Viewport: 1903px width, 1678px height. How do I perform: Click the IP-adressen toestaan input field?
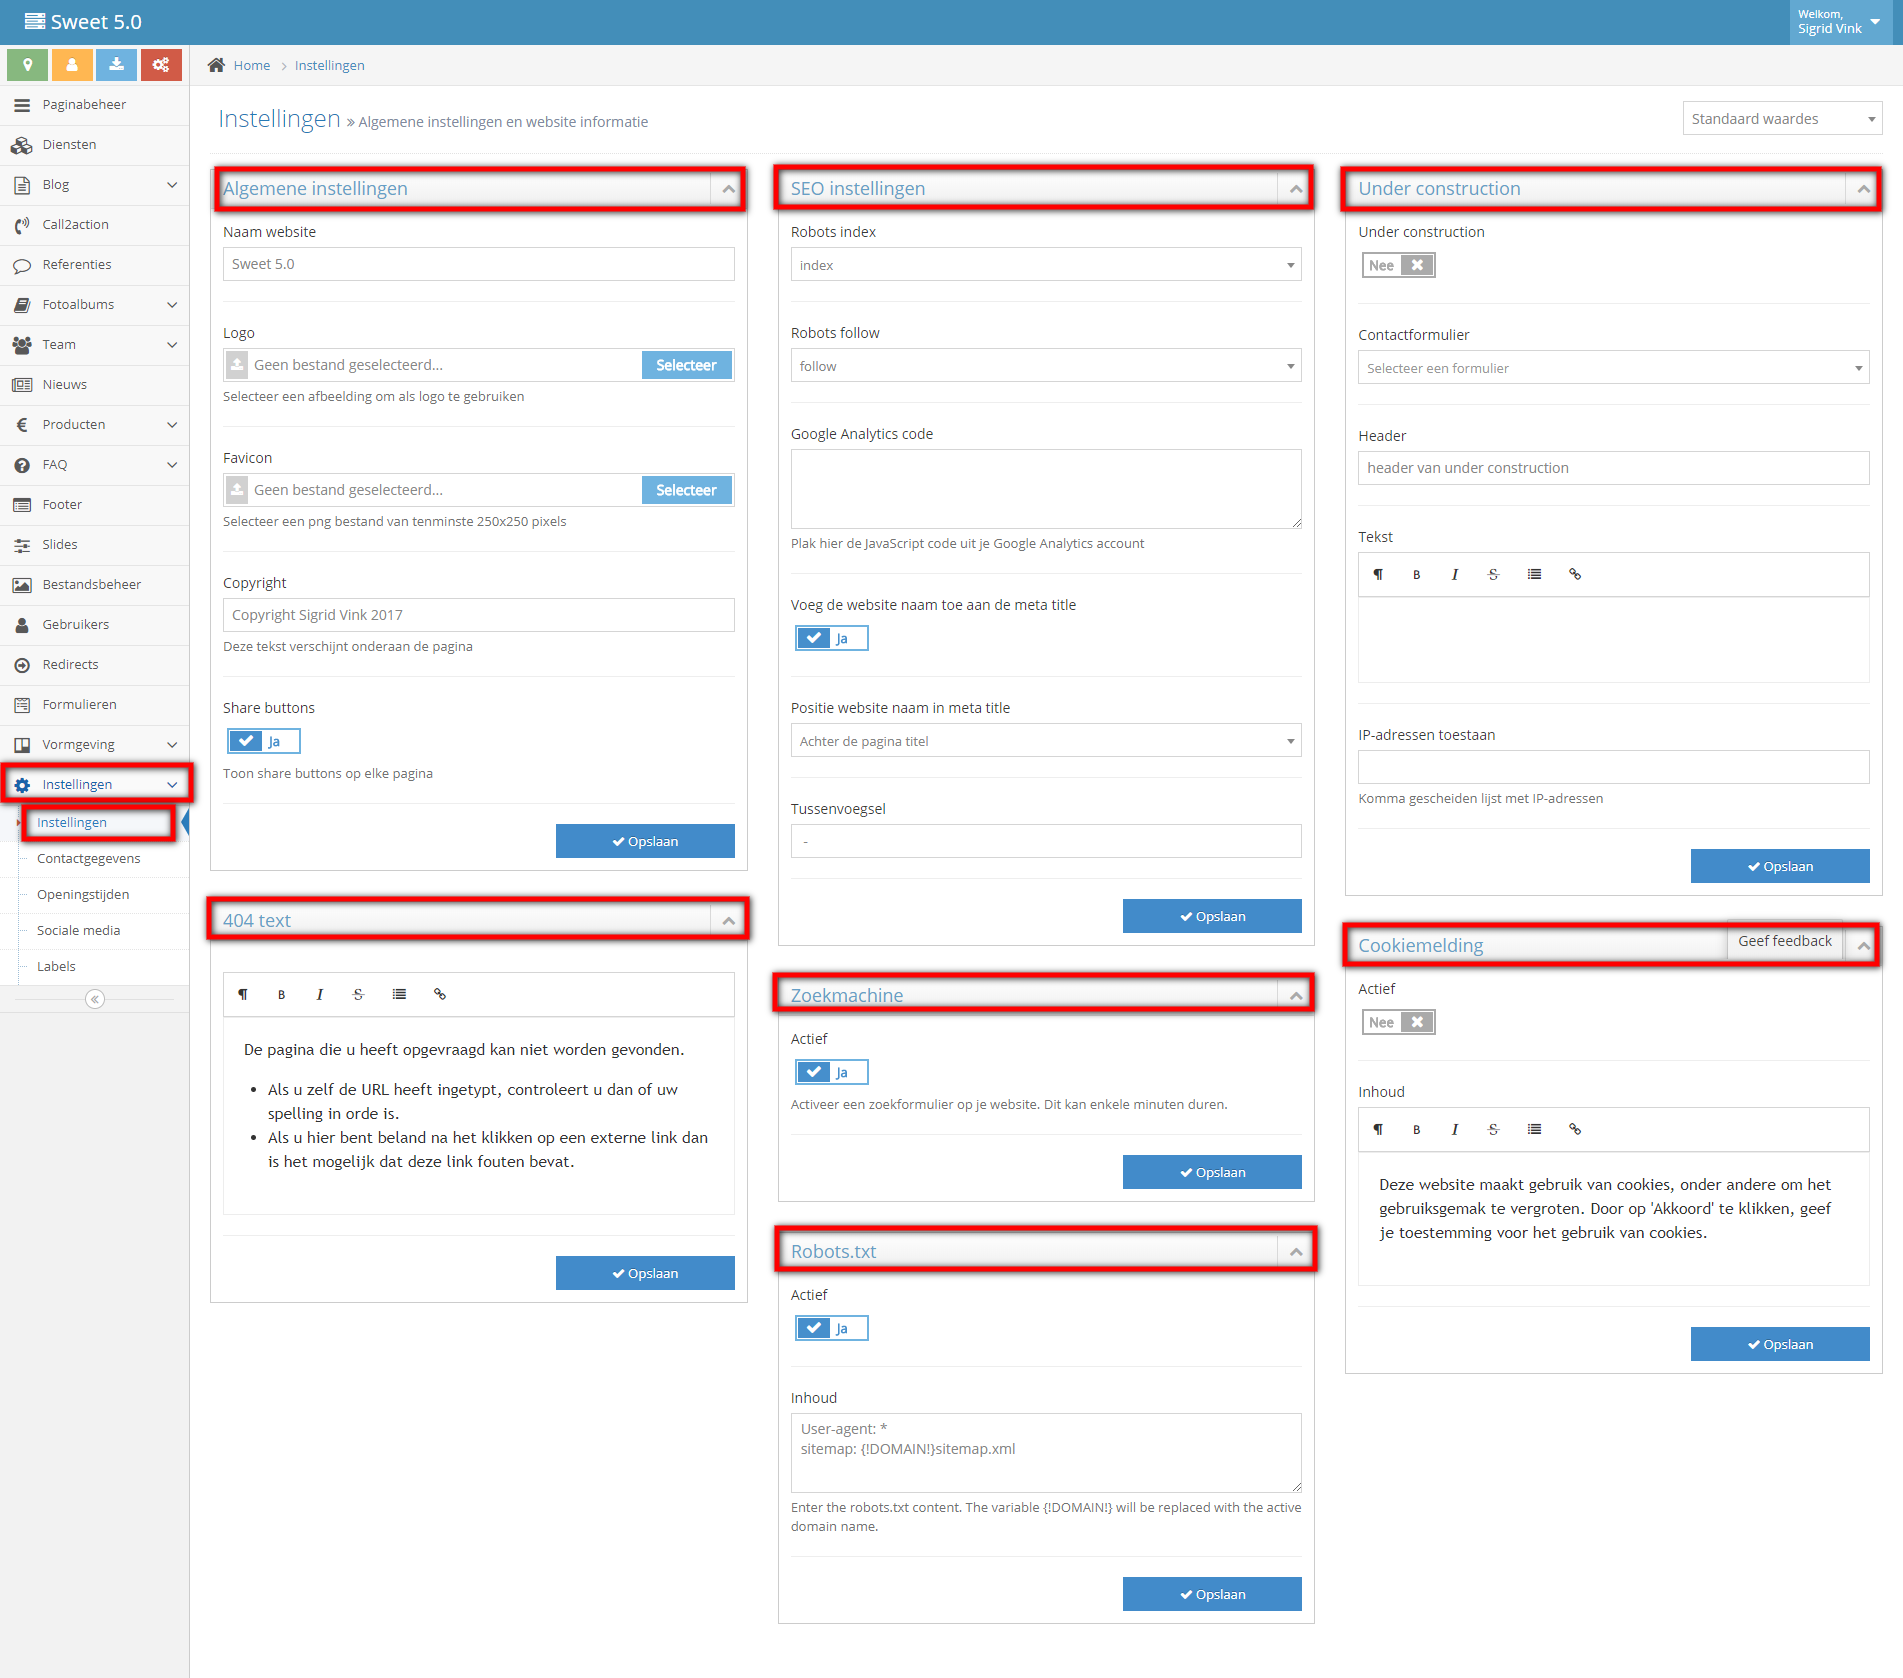tap(1613, 767)
